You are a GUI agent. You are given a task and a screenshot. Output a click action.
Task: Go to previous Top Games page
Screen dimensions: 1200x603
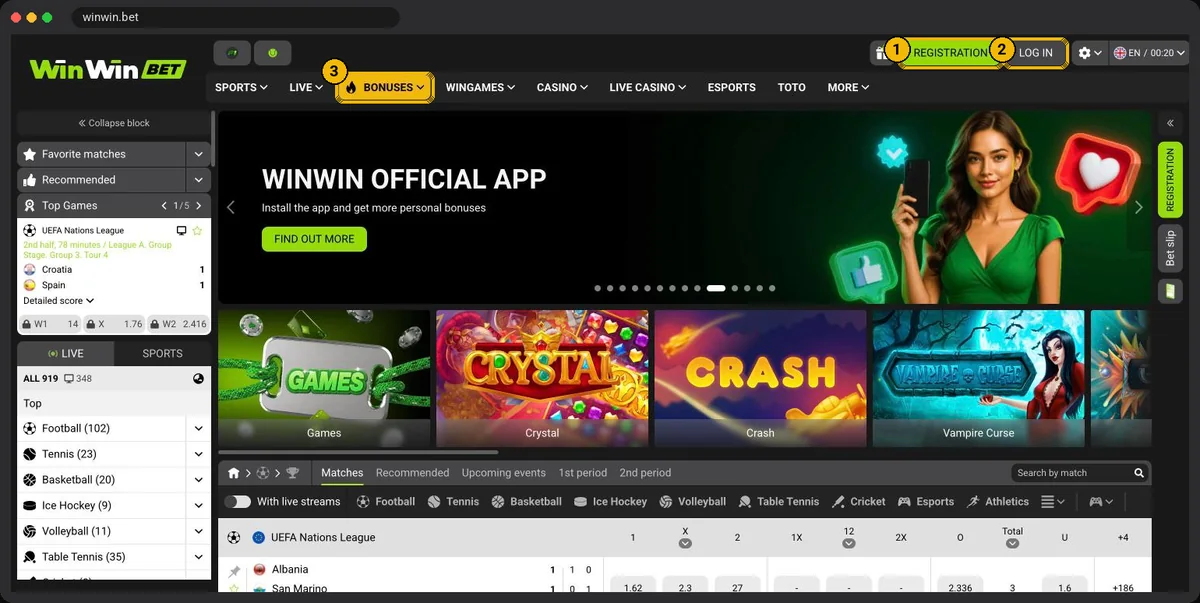coord(165,205)
